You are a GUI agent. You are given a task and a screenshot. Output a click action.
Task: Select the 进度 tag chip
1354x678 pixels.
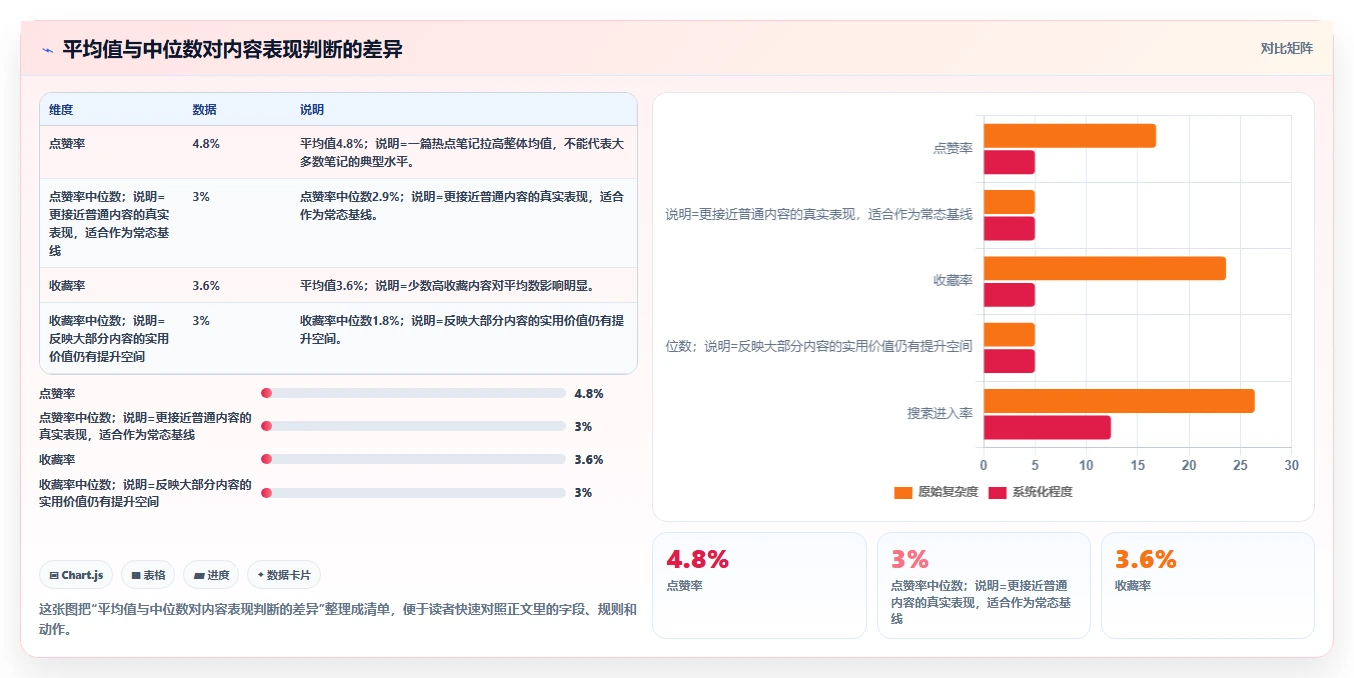pos(212,575)
